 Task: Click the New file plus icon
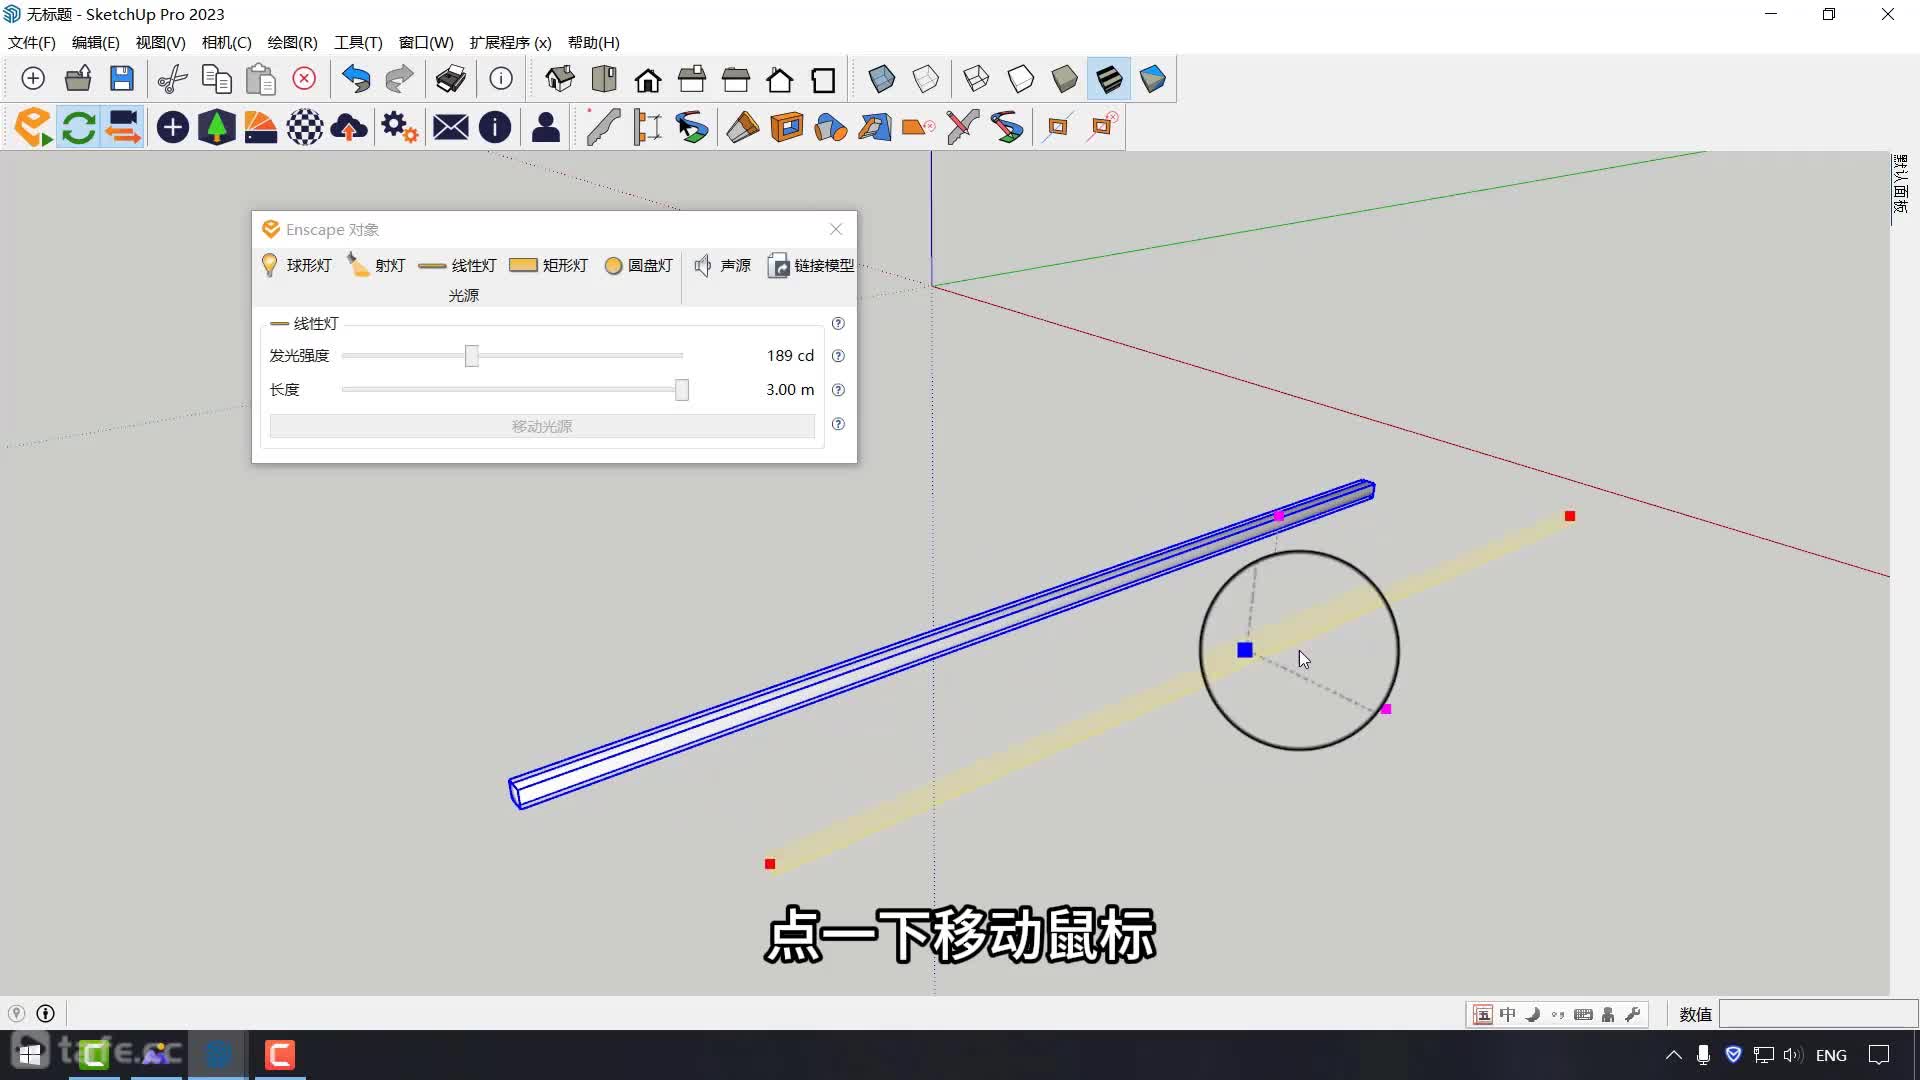(x=33, y=79)
